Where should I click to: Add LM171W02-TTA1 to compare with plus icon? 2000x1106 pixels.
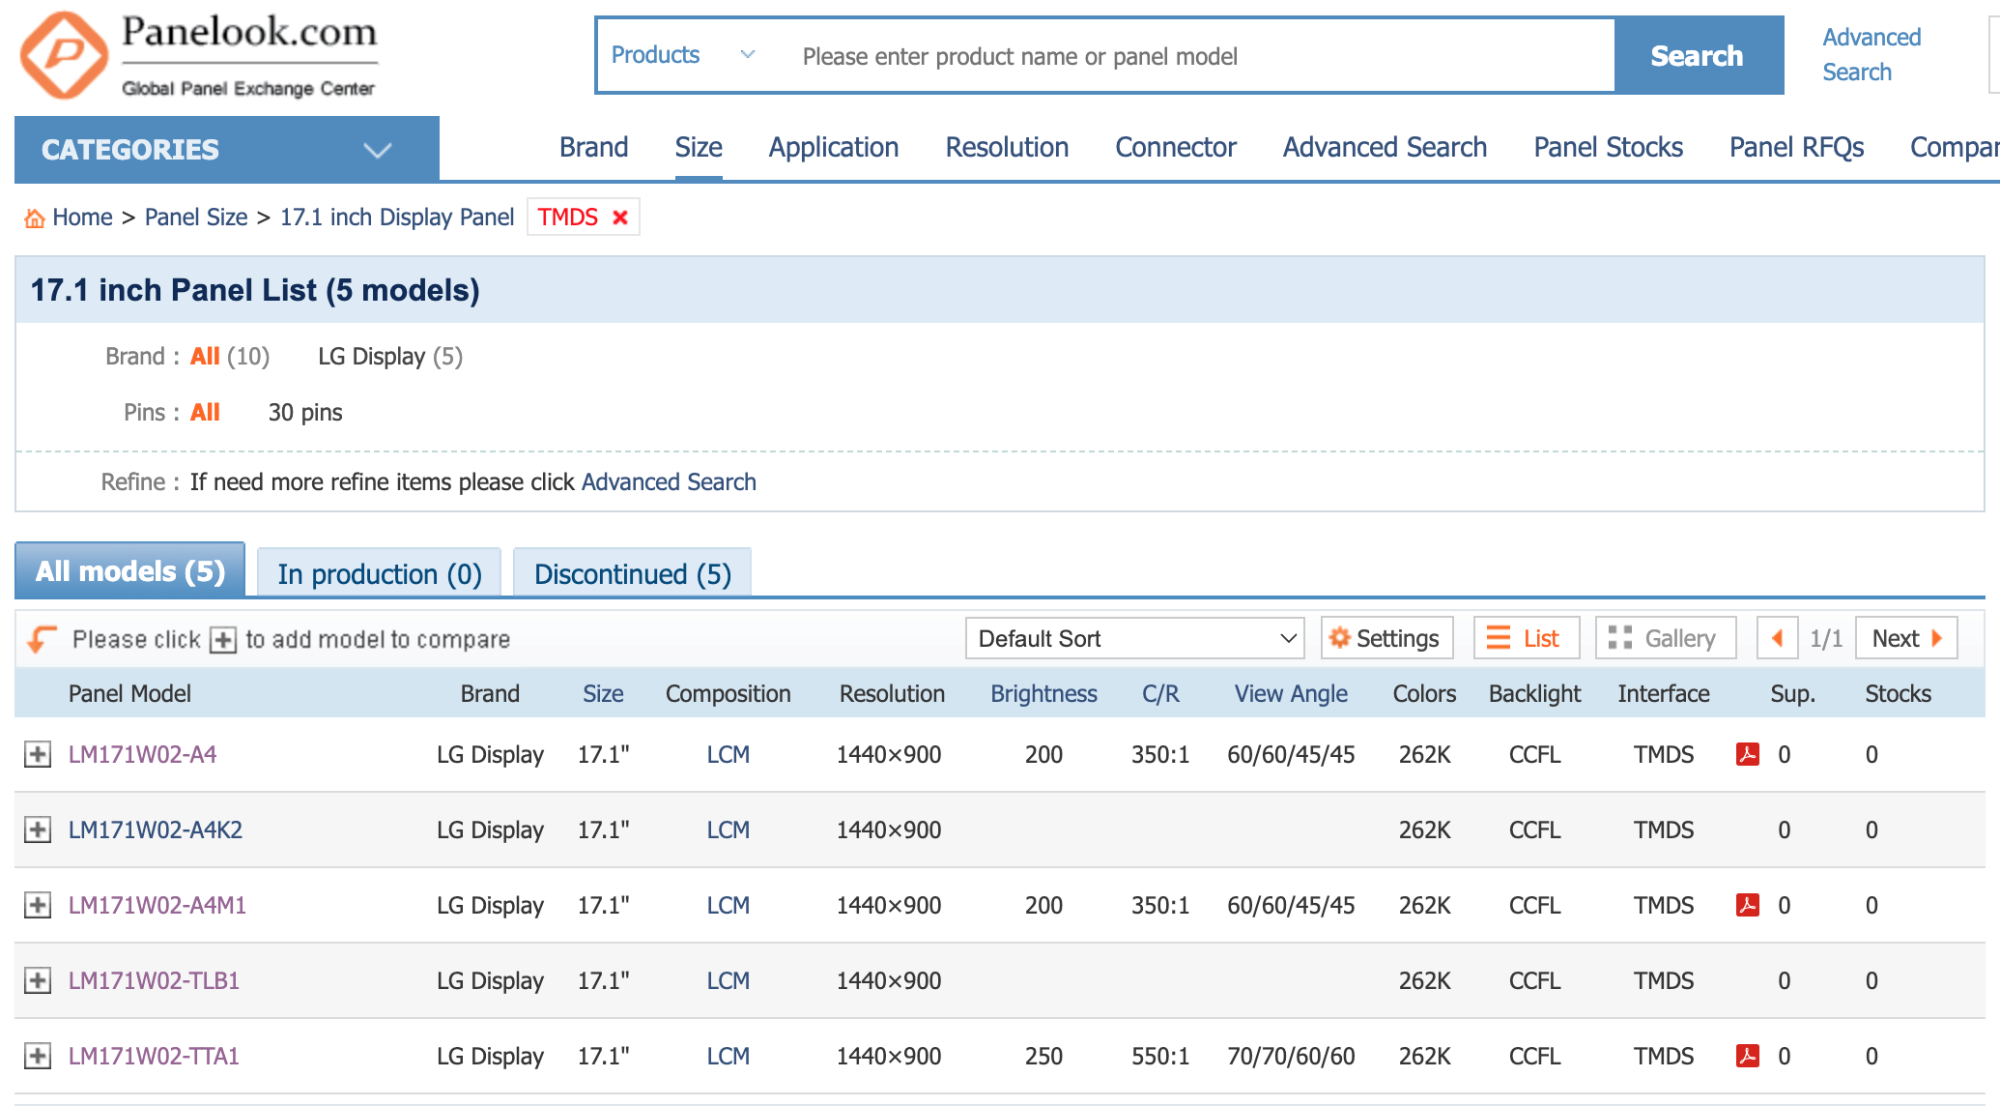tap(37, 1056)
